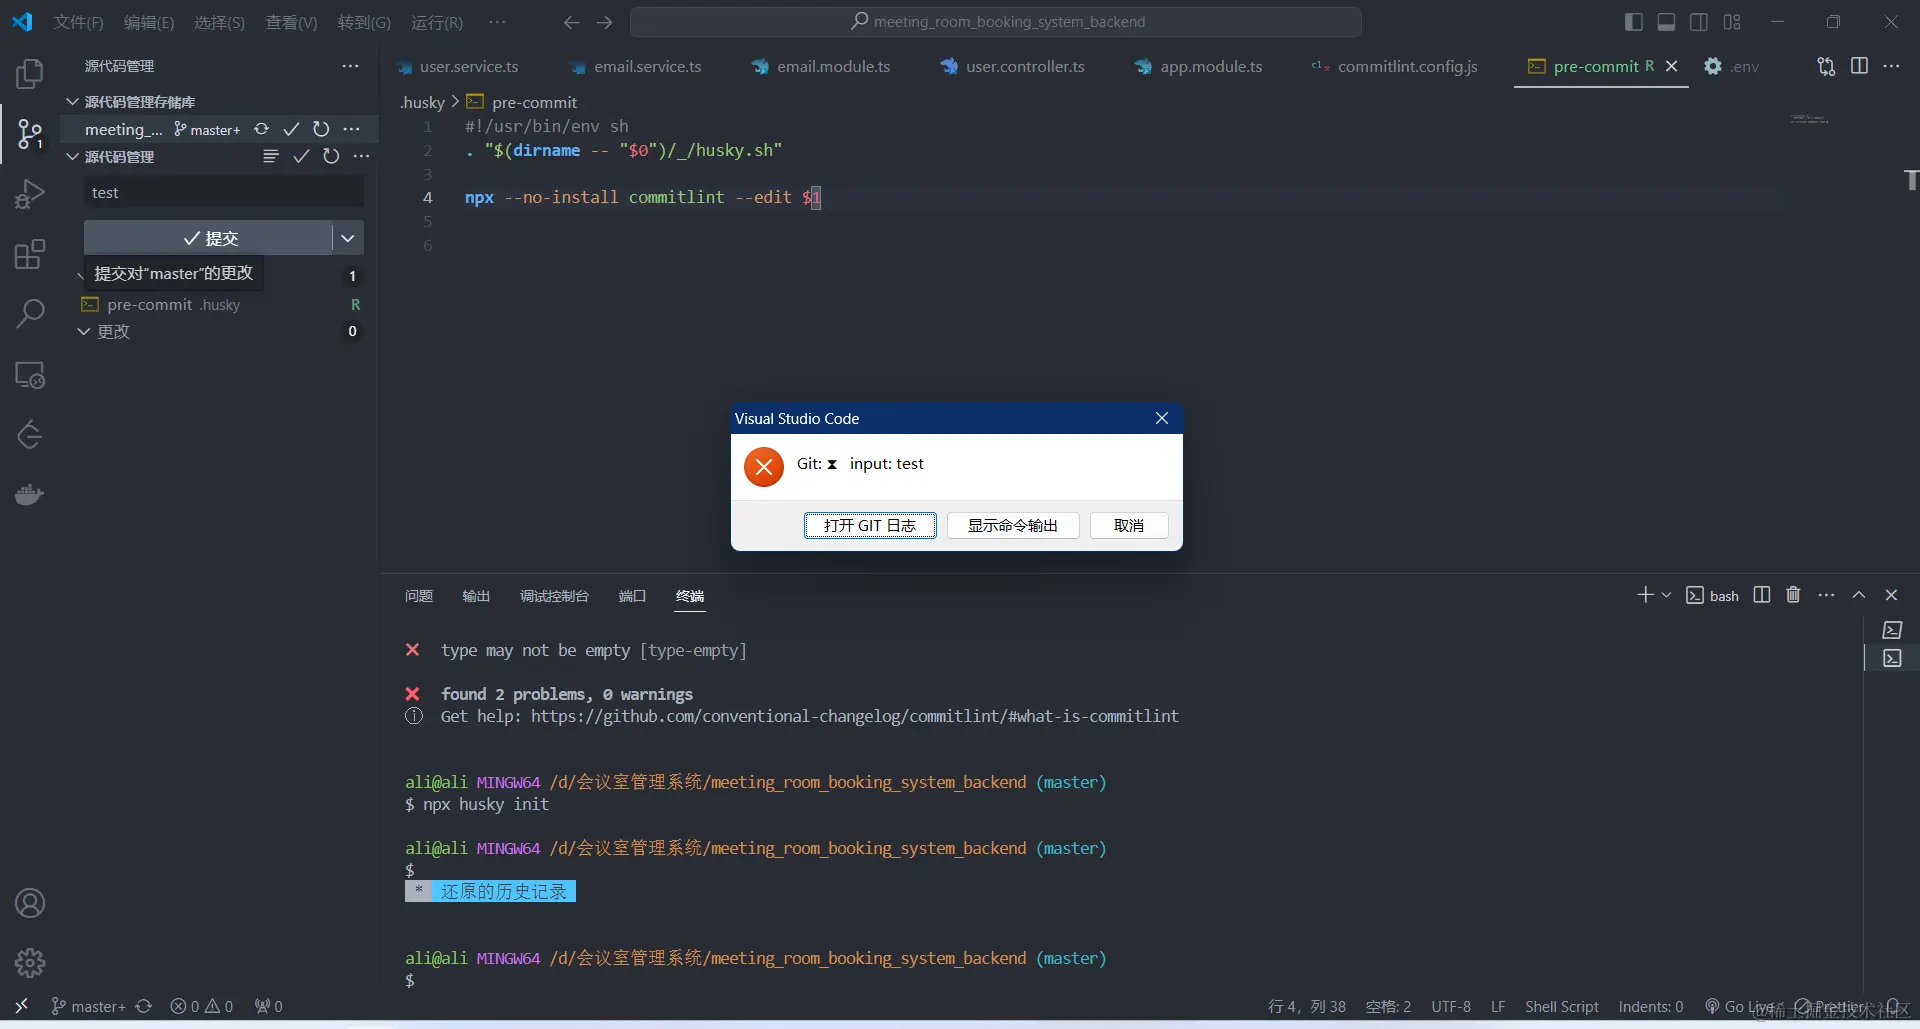Switch to commitlint.config.js editor tab
The image size is (1920, 1029).
[x=1408, y=66]
